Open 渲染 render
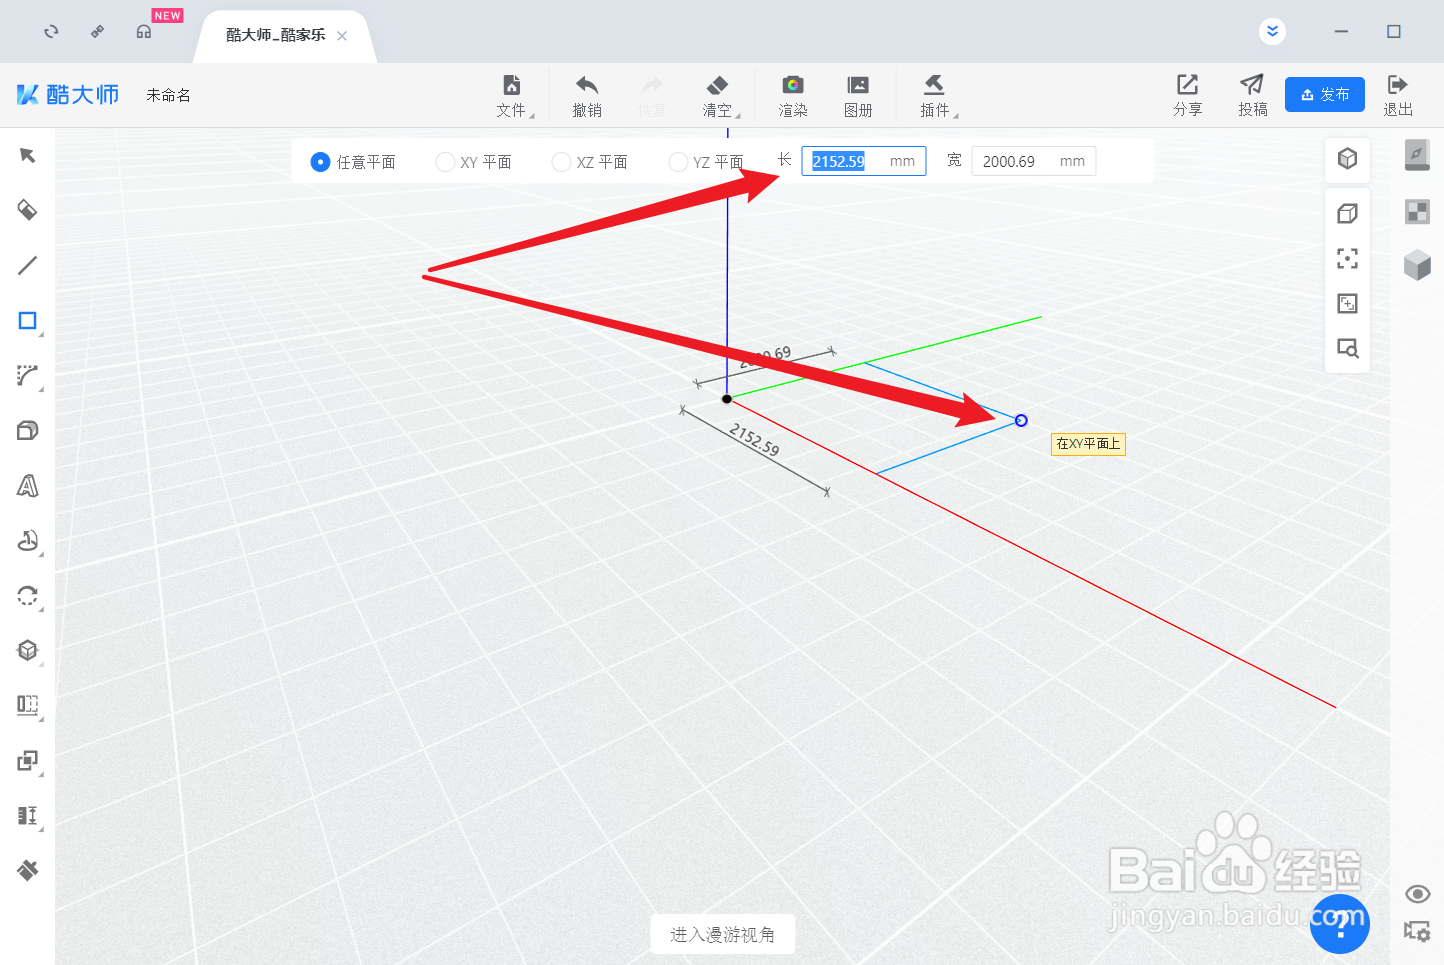The height and width of the screenshot is (965, 1444). pyautogui.click(x=793, y=96)
